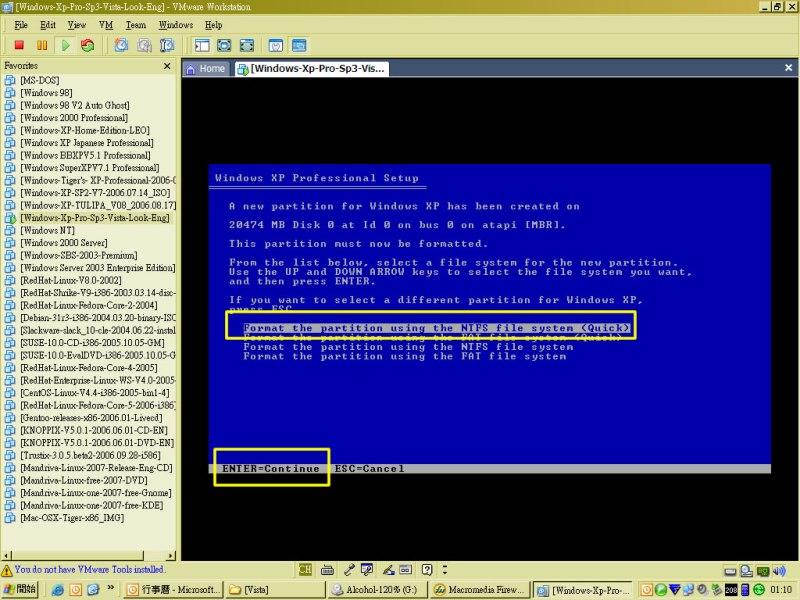The image size is (800, 600).
Task: Open the Edit menu
Action: click(x=47, y=25)
